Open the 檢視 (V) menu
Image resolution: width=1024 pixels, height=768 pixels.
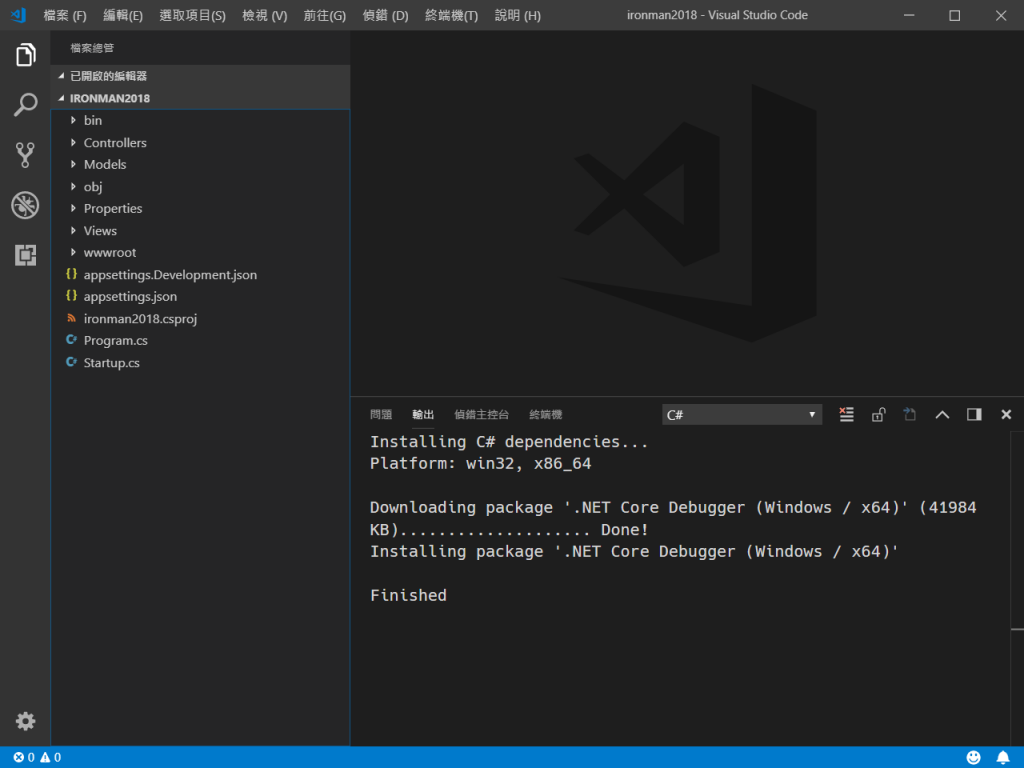(x=264, y=15)
